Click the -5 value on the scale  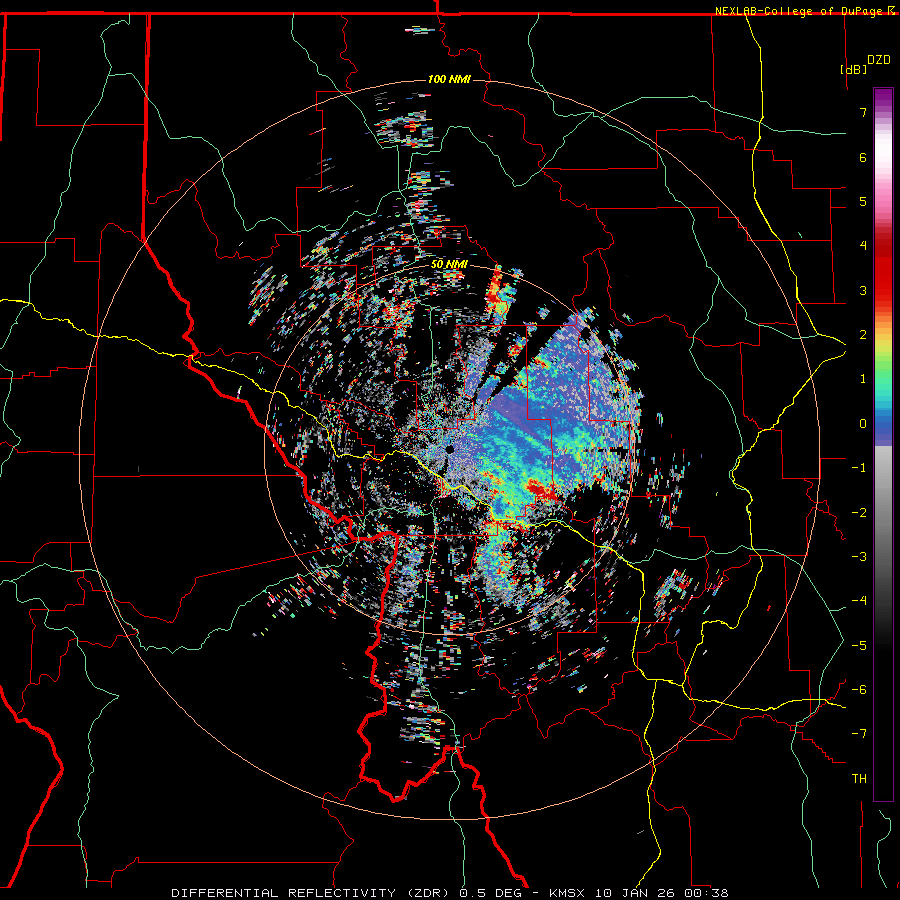point(859,645)
